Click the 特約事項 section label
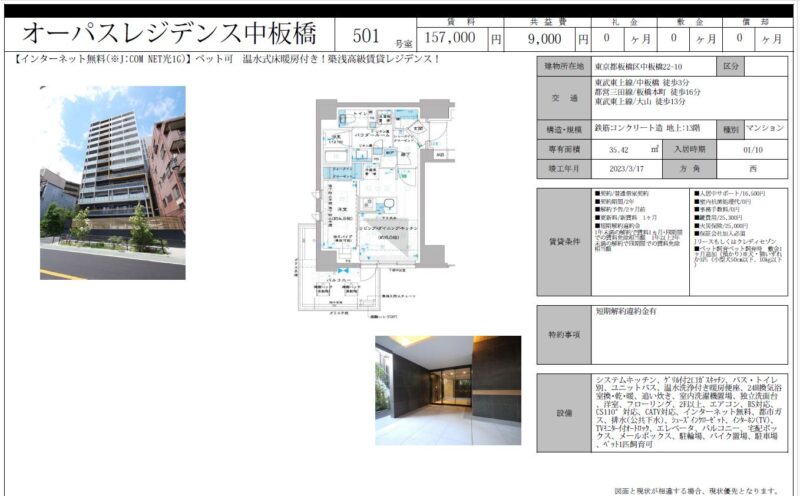This screenshot has width=800, height=496. pyautogui.click(x=564, y=335)
